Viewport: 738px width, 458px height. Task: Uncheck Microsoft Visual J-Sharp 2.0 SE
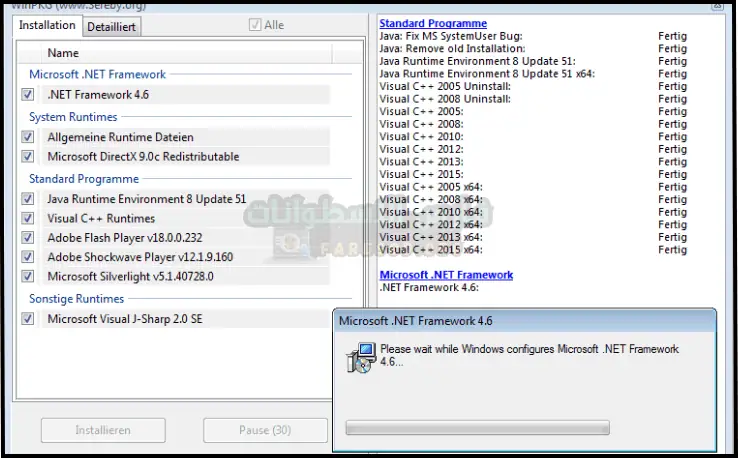coord(28,319)
